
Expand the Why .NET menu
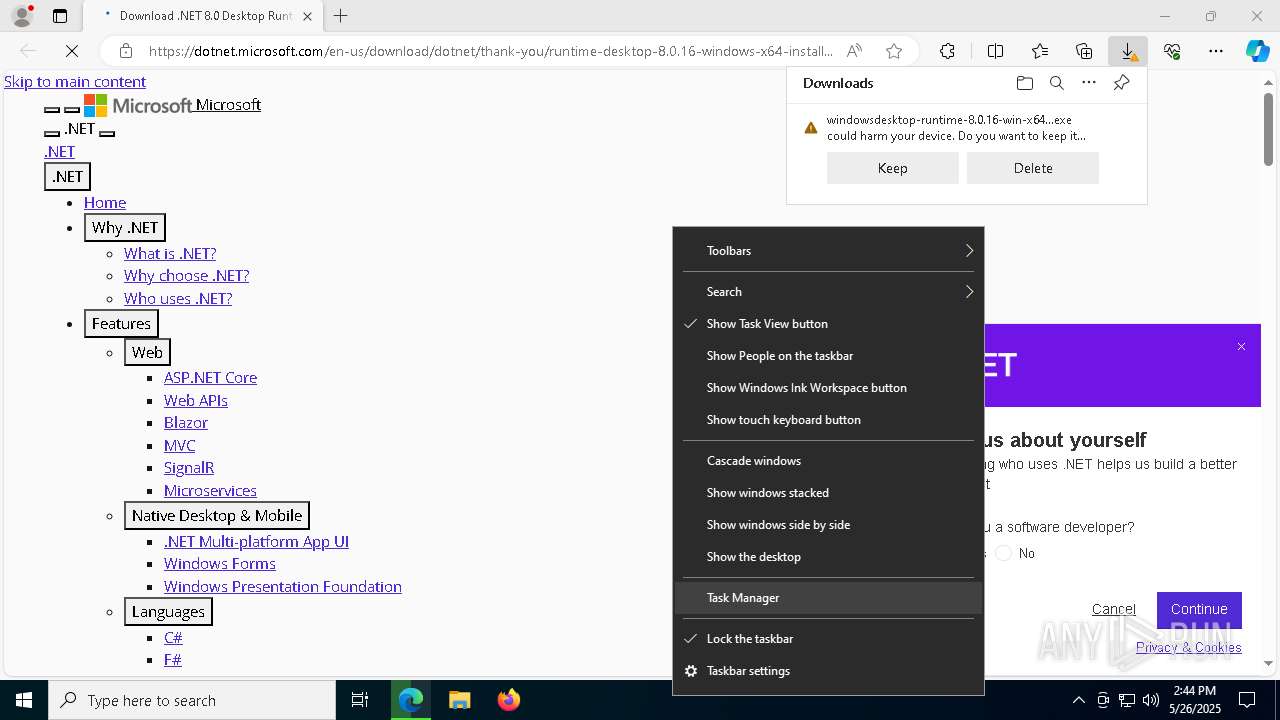(125, 228)
